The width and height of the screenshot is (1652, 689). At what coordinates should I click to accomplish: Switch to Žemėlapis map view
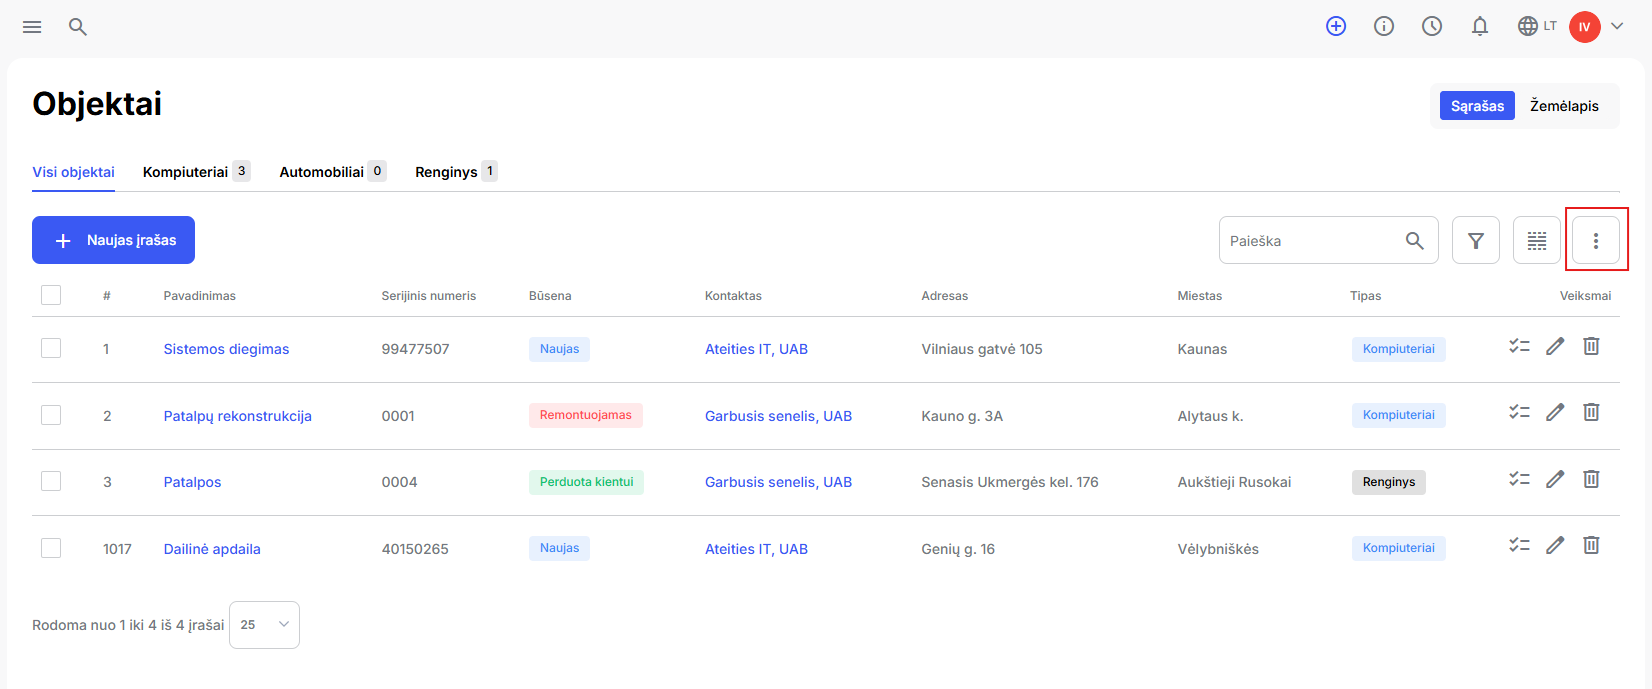pos(1564,106)
